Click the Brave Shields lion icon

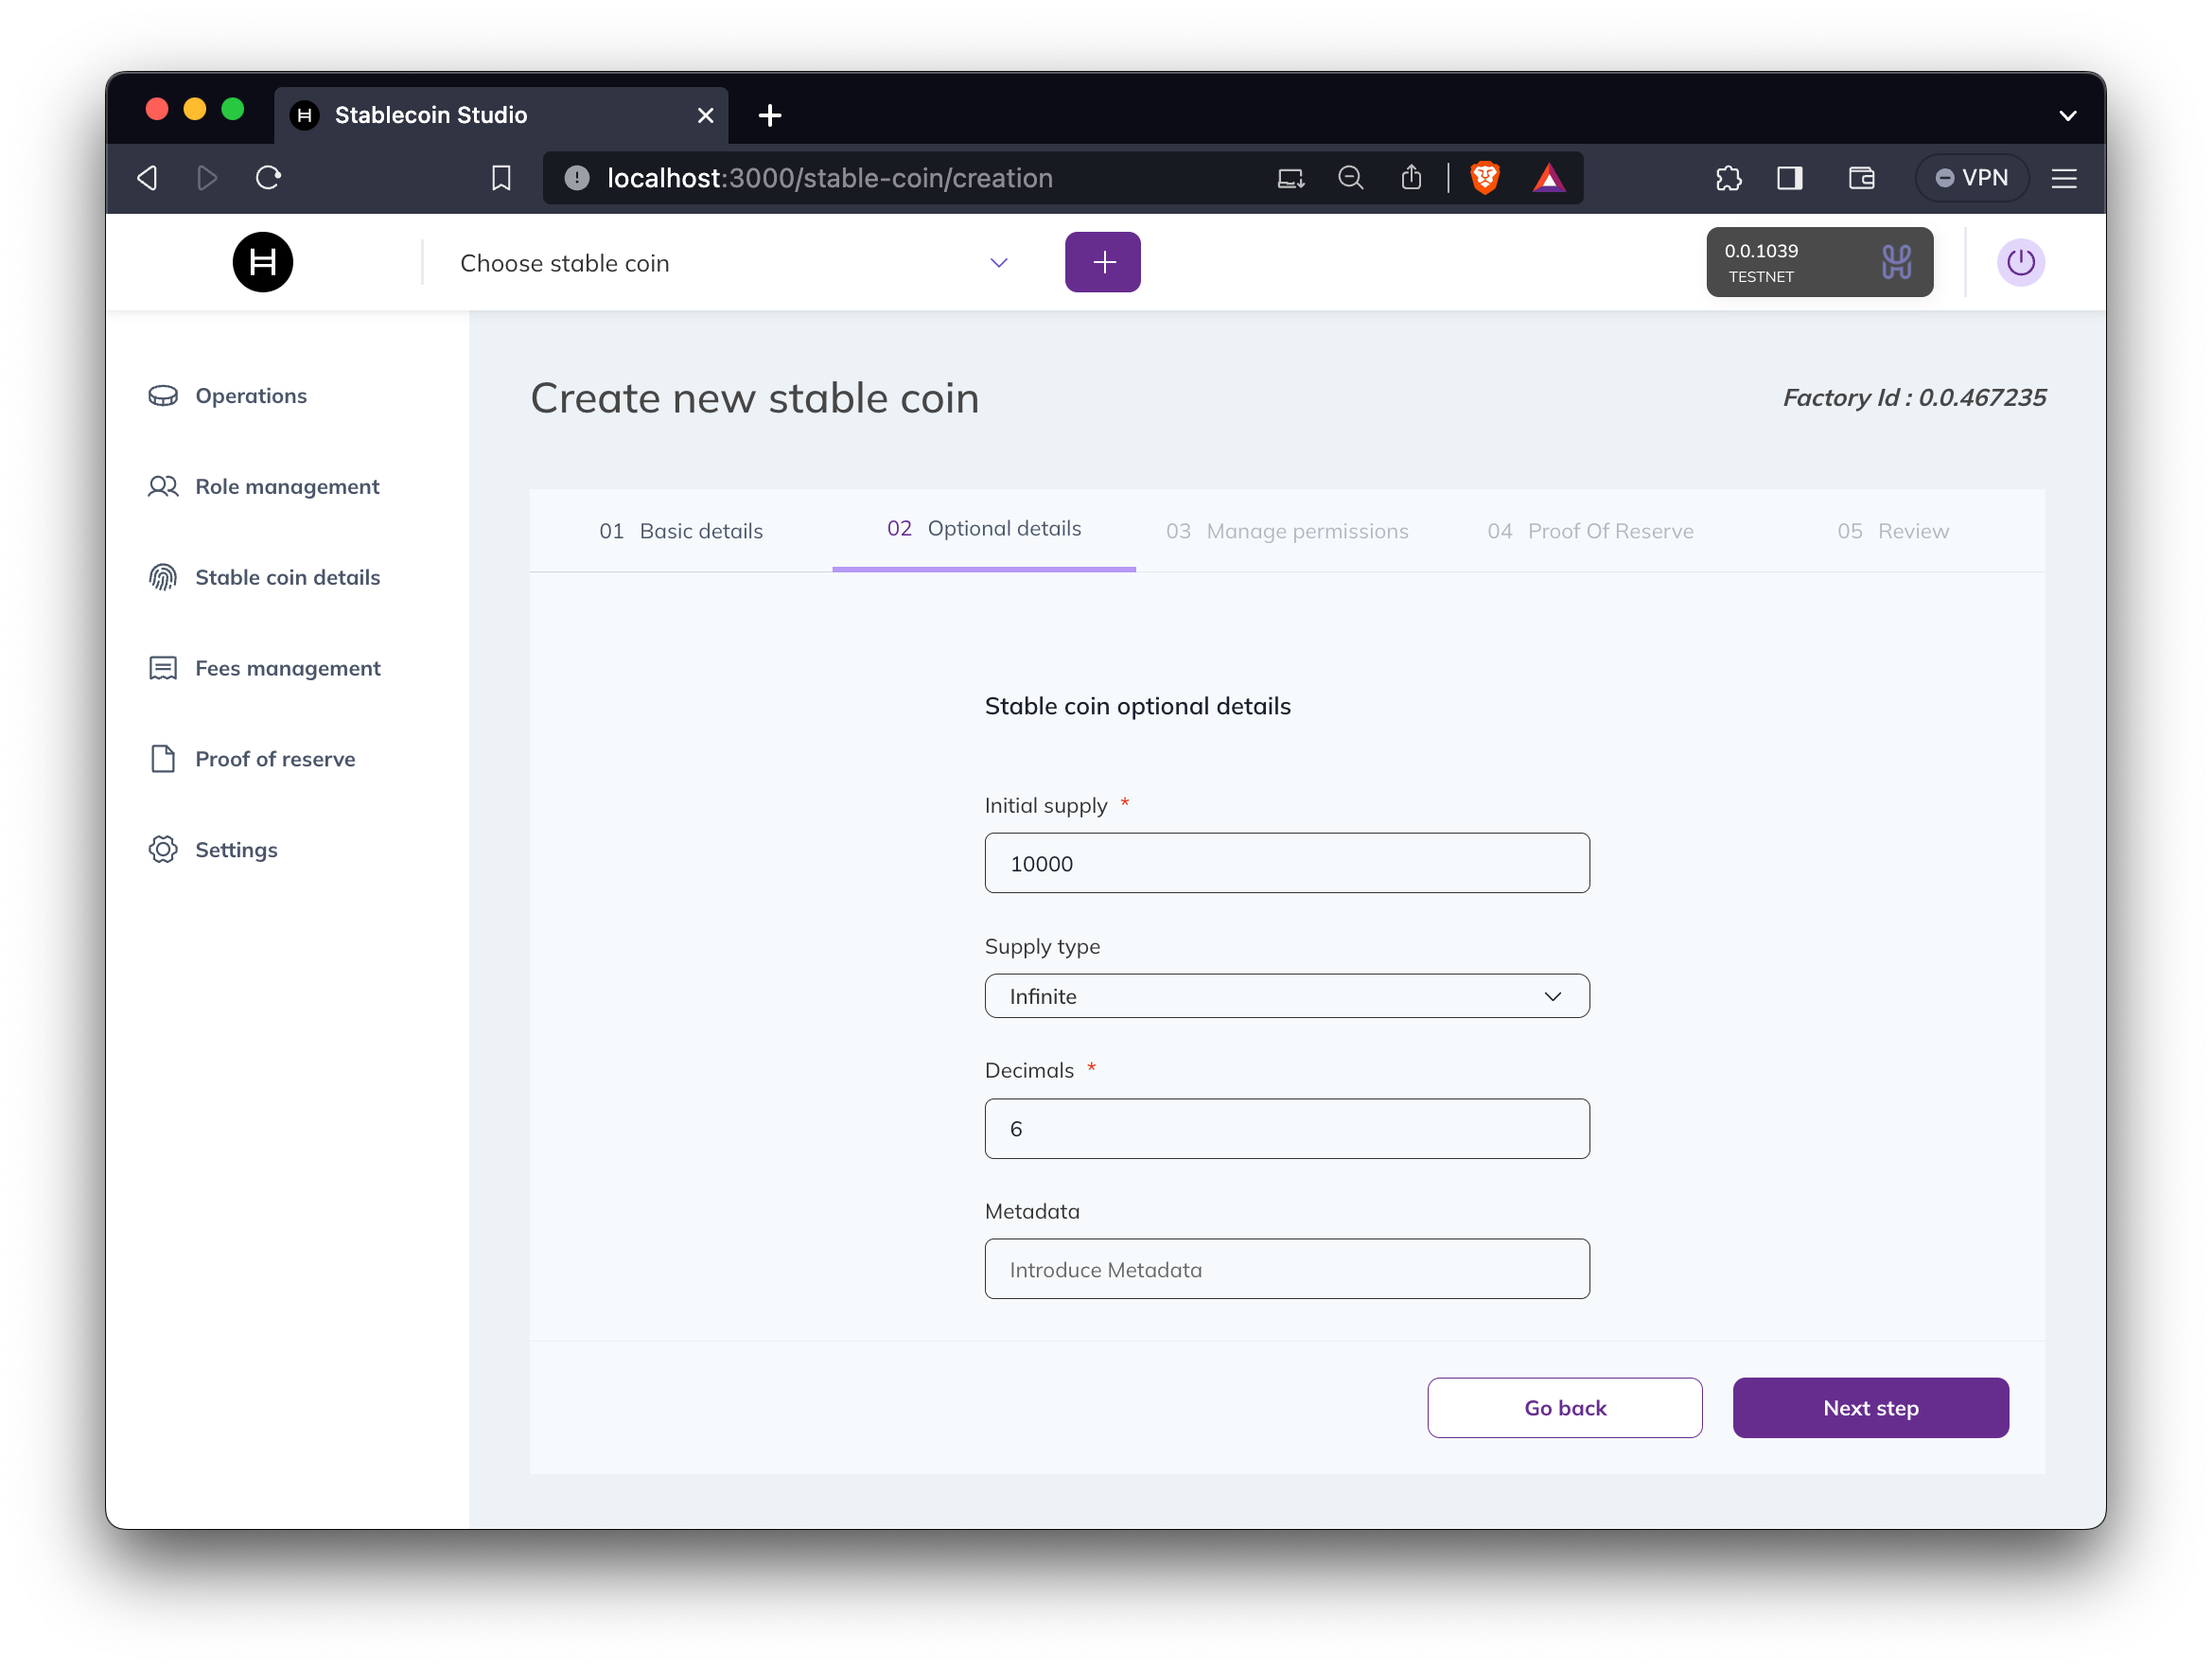[1484, 178]
